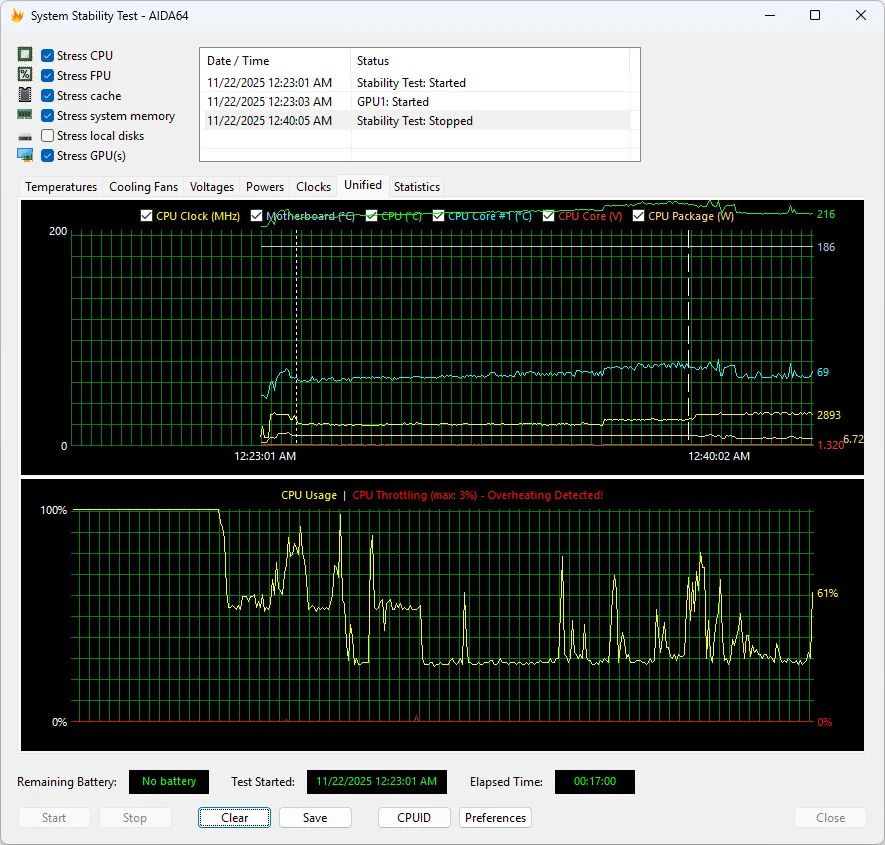
Task: Click the AIDA64 flame icon in the title bar
Action: [16, 15]
